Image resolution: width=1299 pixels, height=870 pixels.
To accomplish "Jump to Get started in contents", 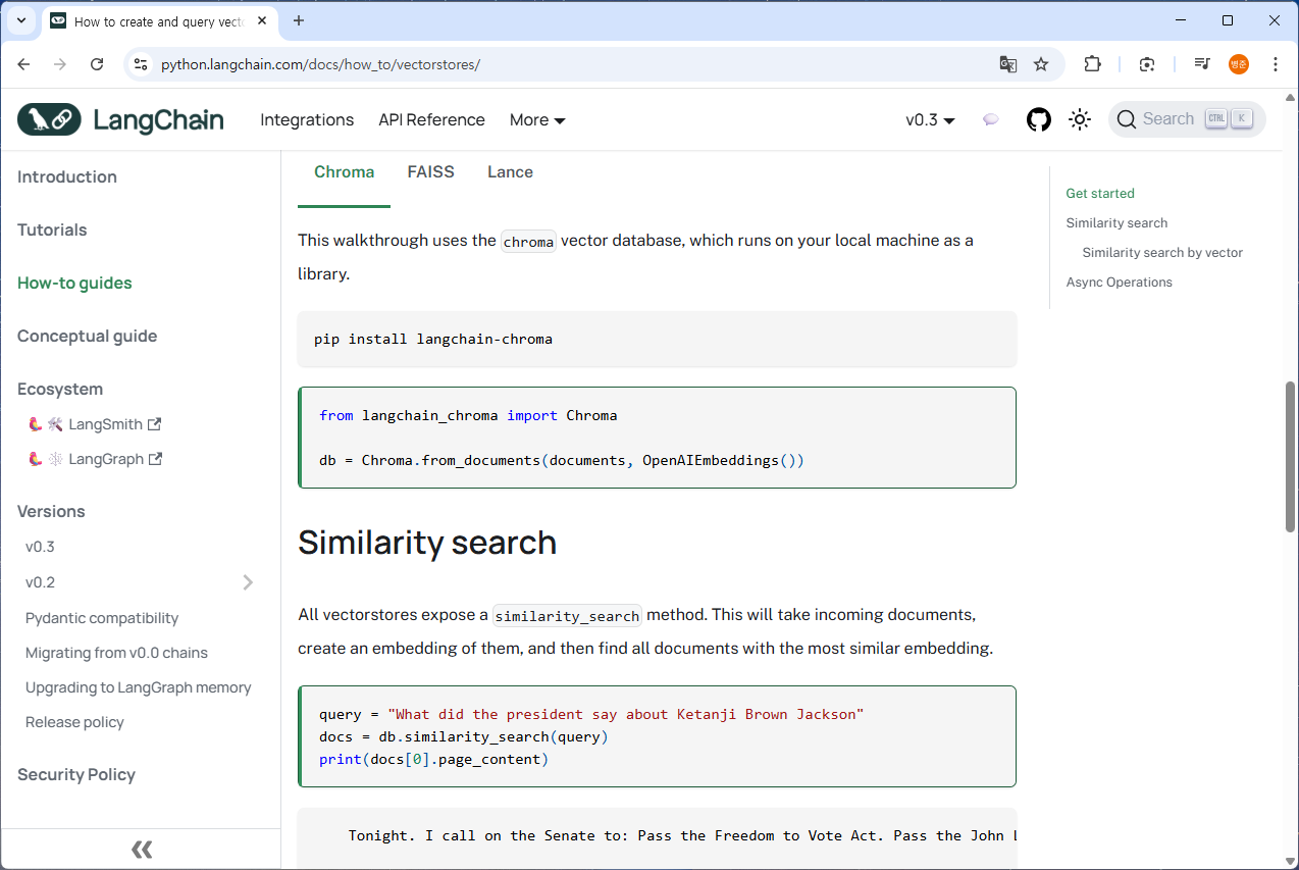I will click(x=1100, y=193).
